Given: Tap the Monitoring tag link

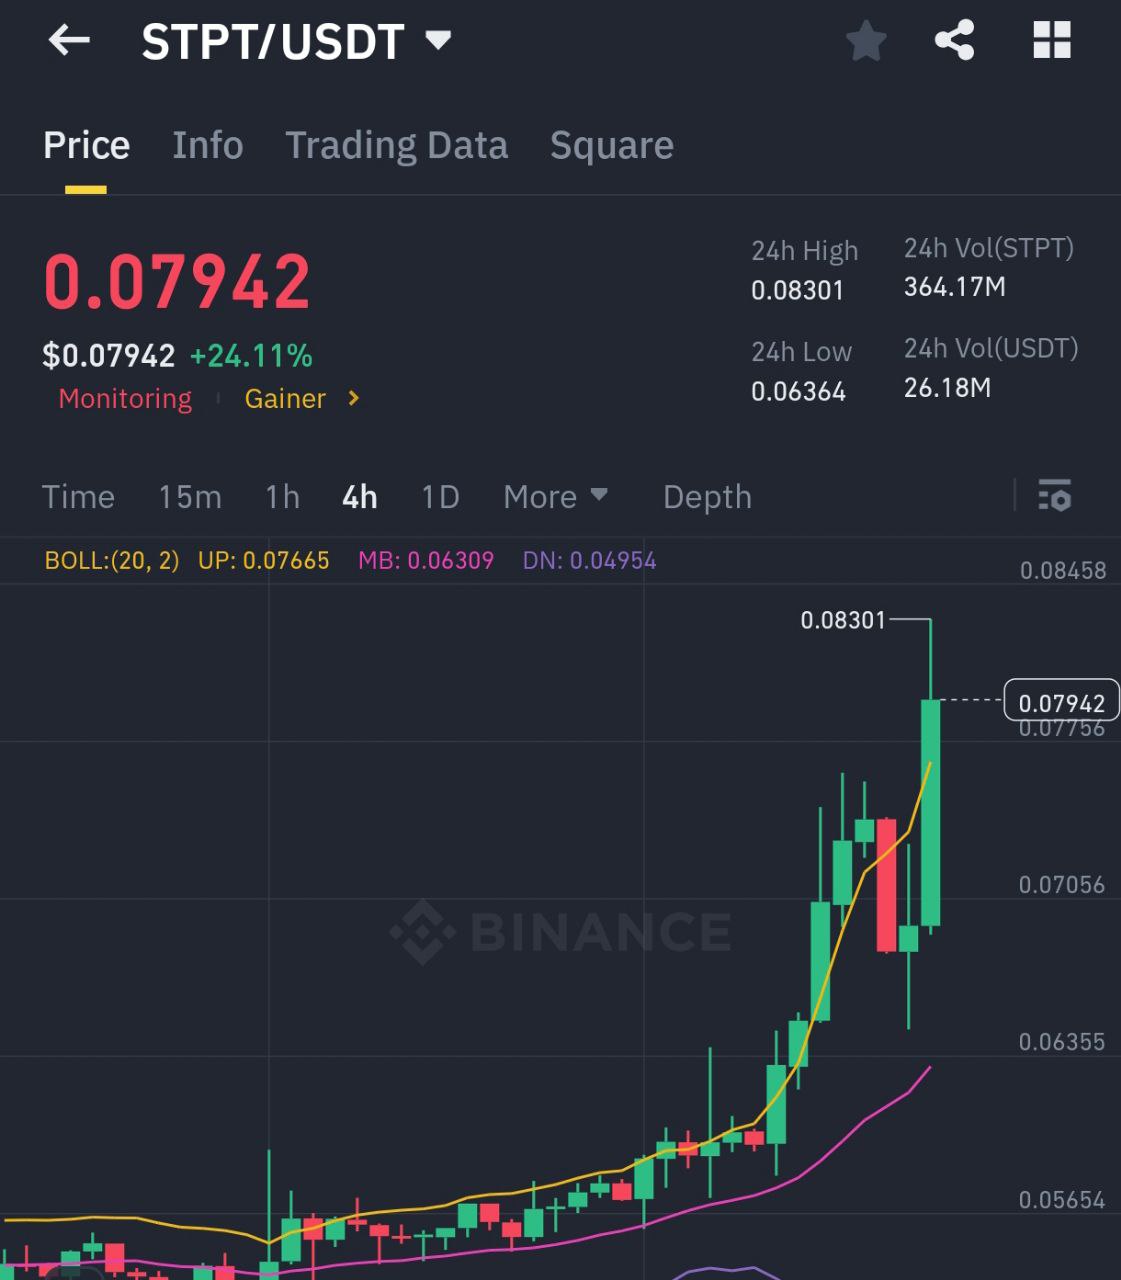Looking at the screenshot, I should click(125, 399).
